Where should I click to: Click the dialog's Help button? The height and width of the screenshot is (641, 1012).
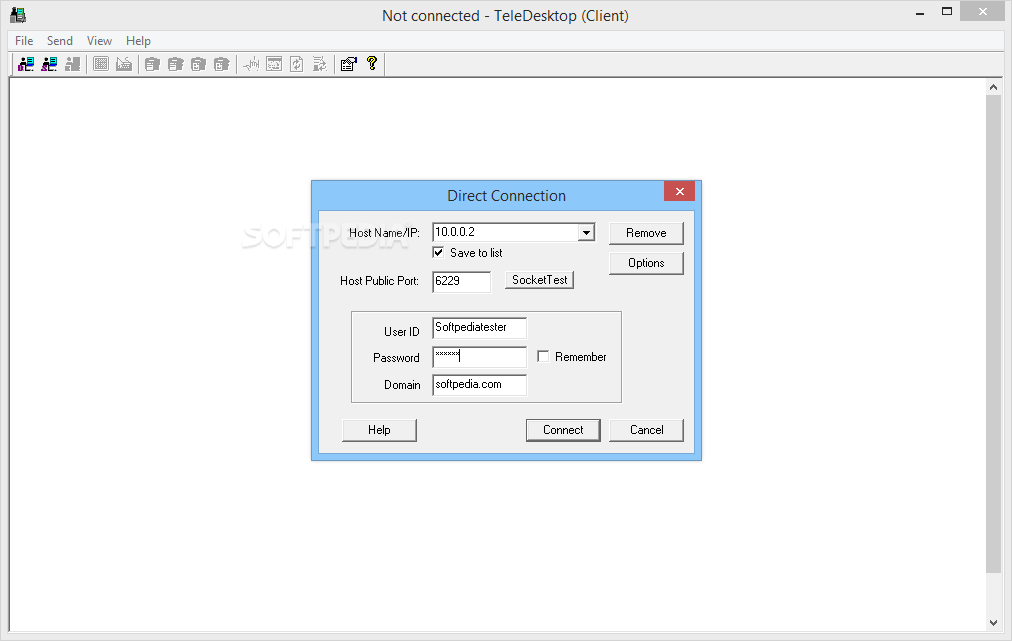379,430
